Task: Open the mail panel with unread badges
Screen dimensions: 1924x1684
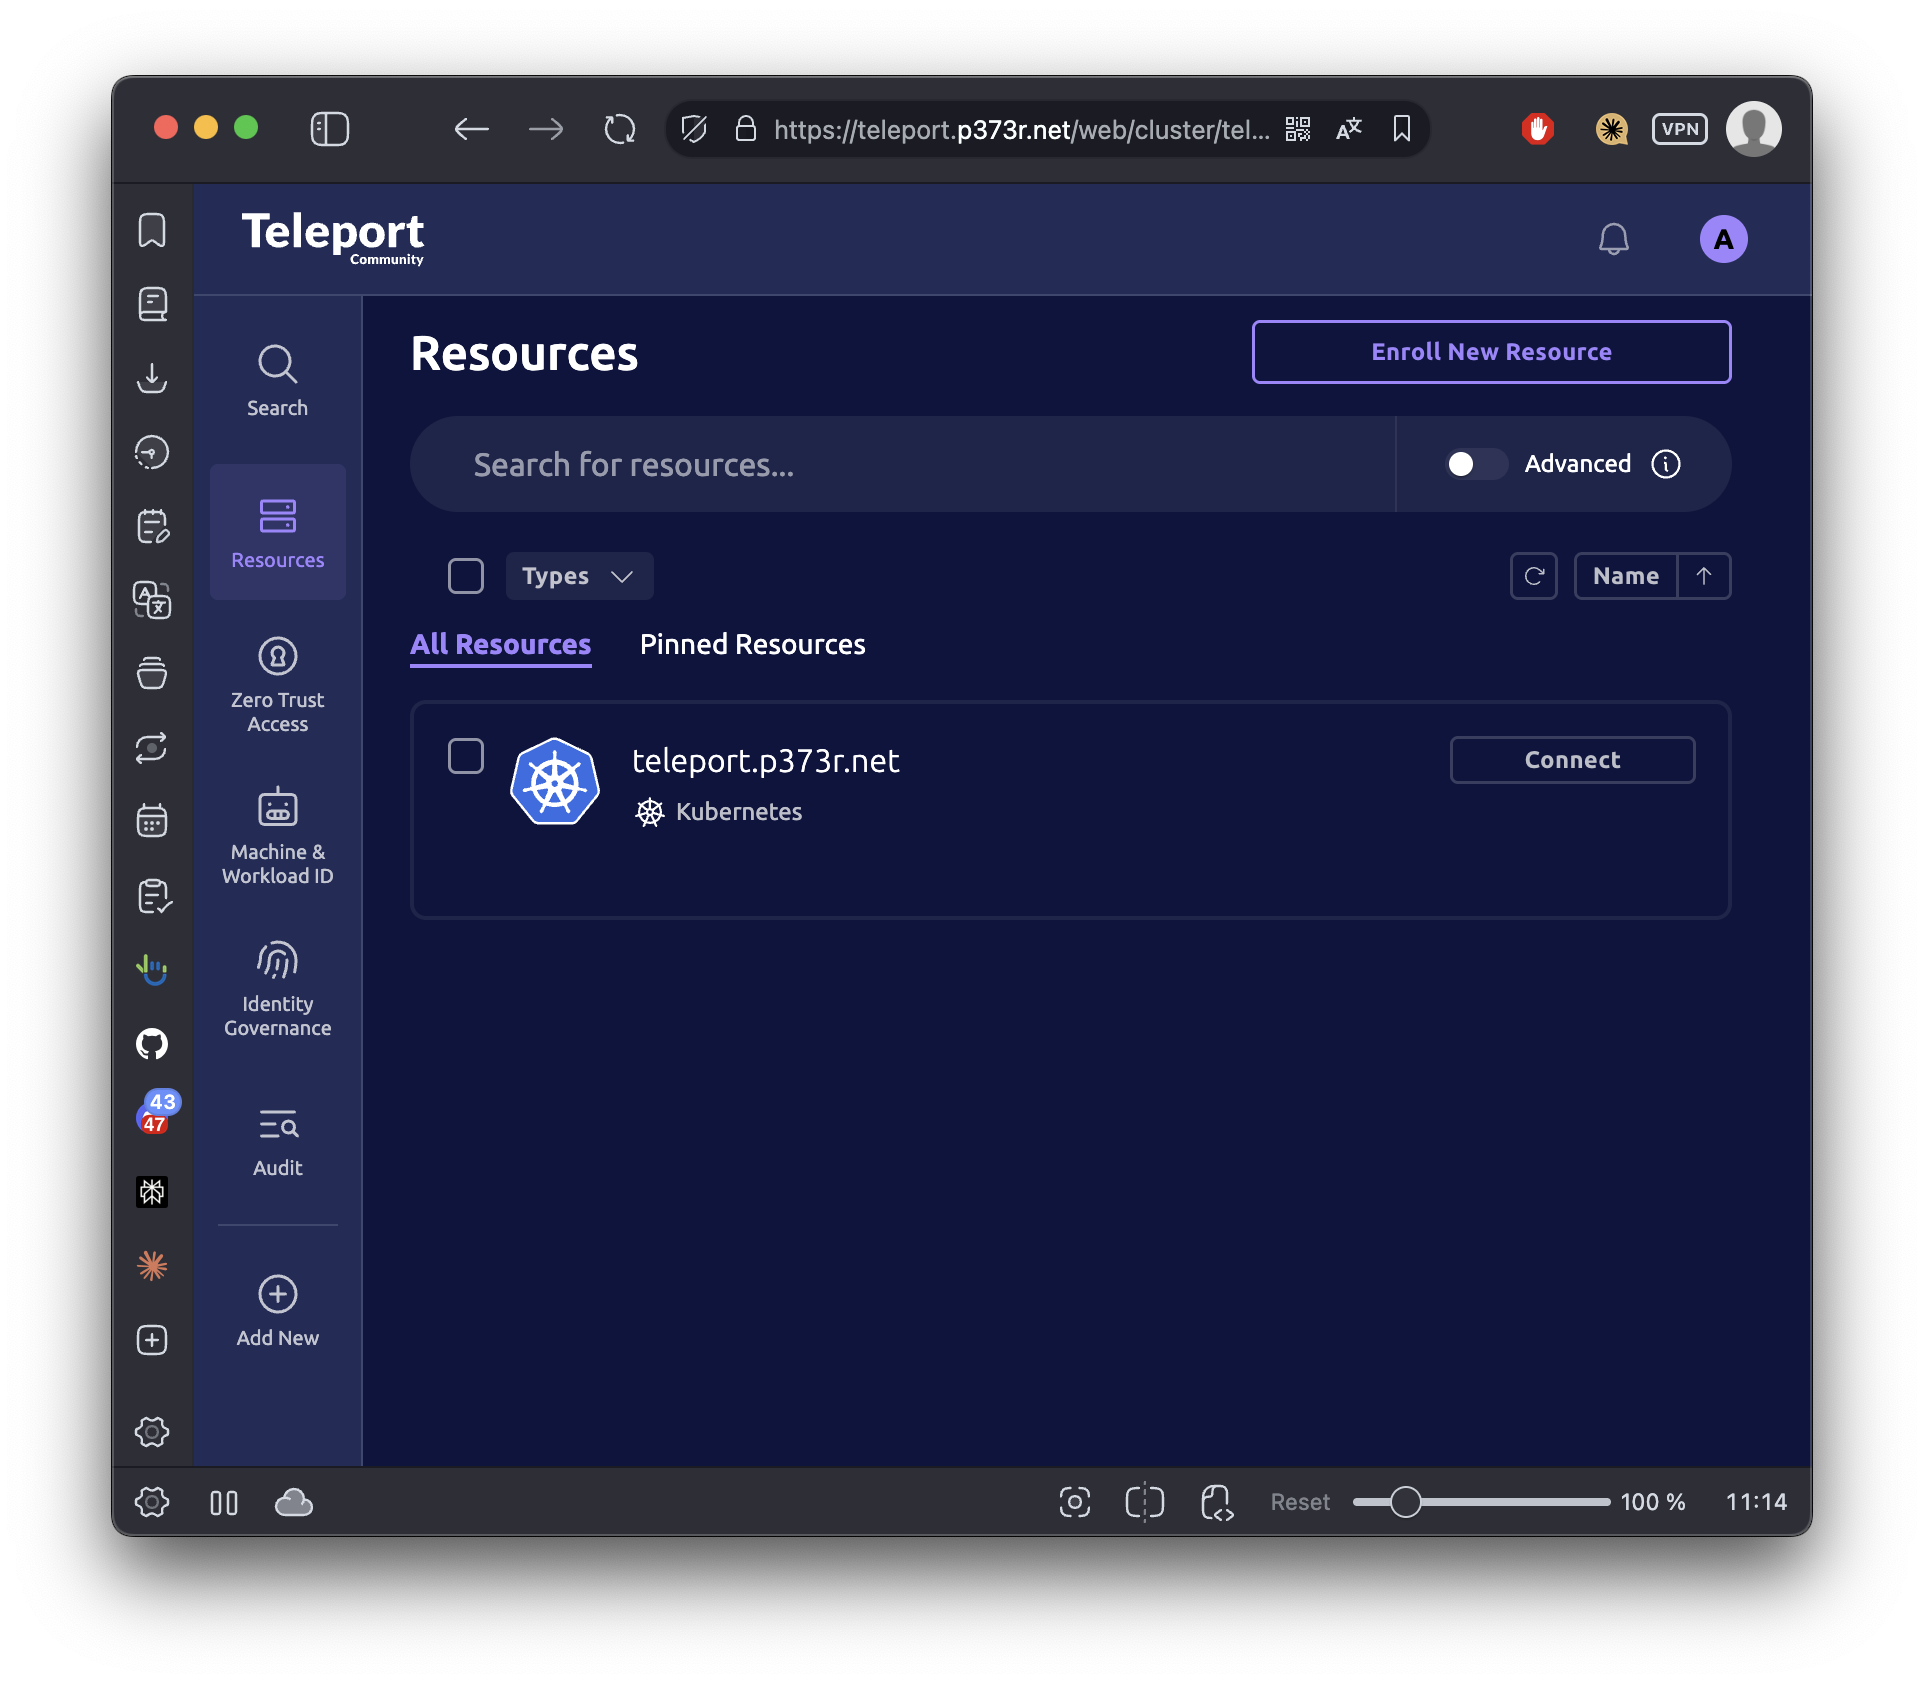Action: point(156,1114)
